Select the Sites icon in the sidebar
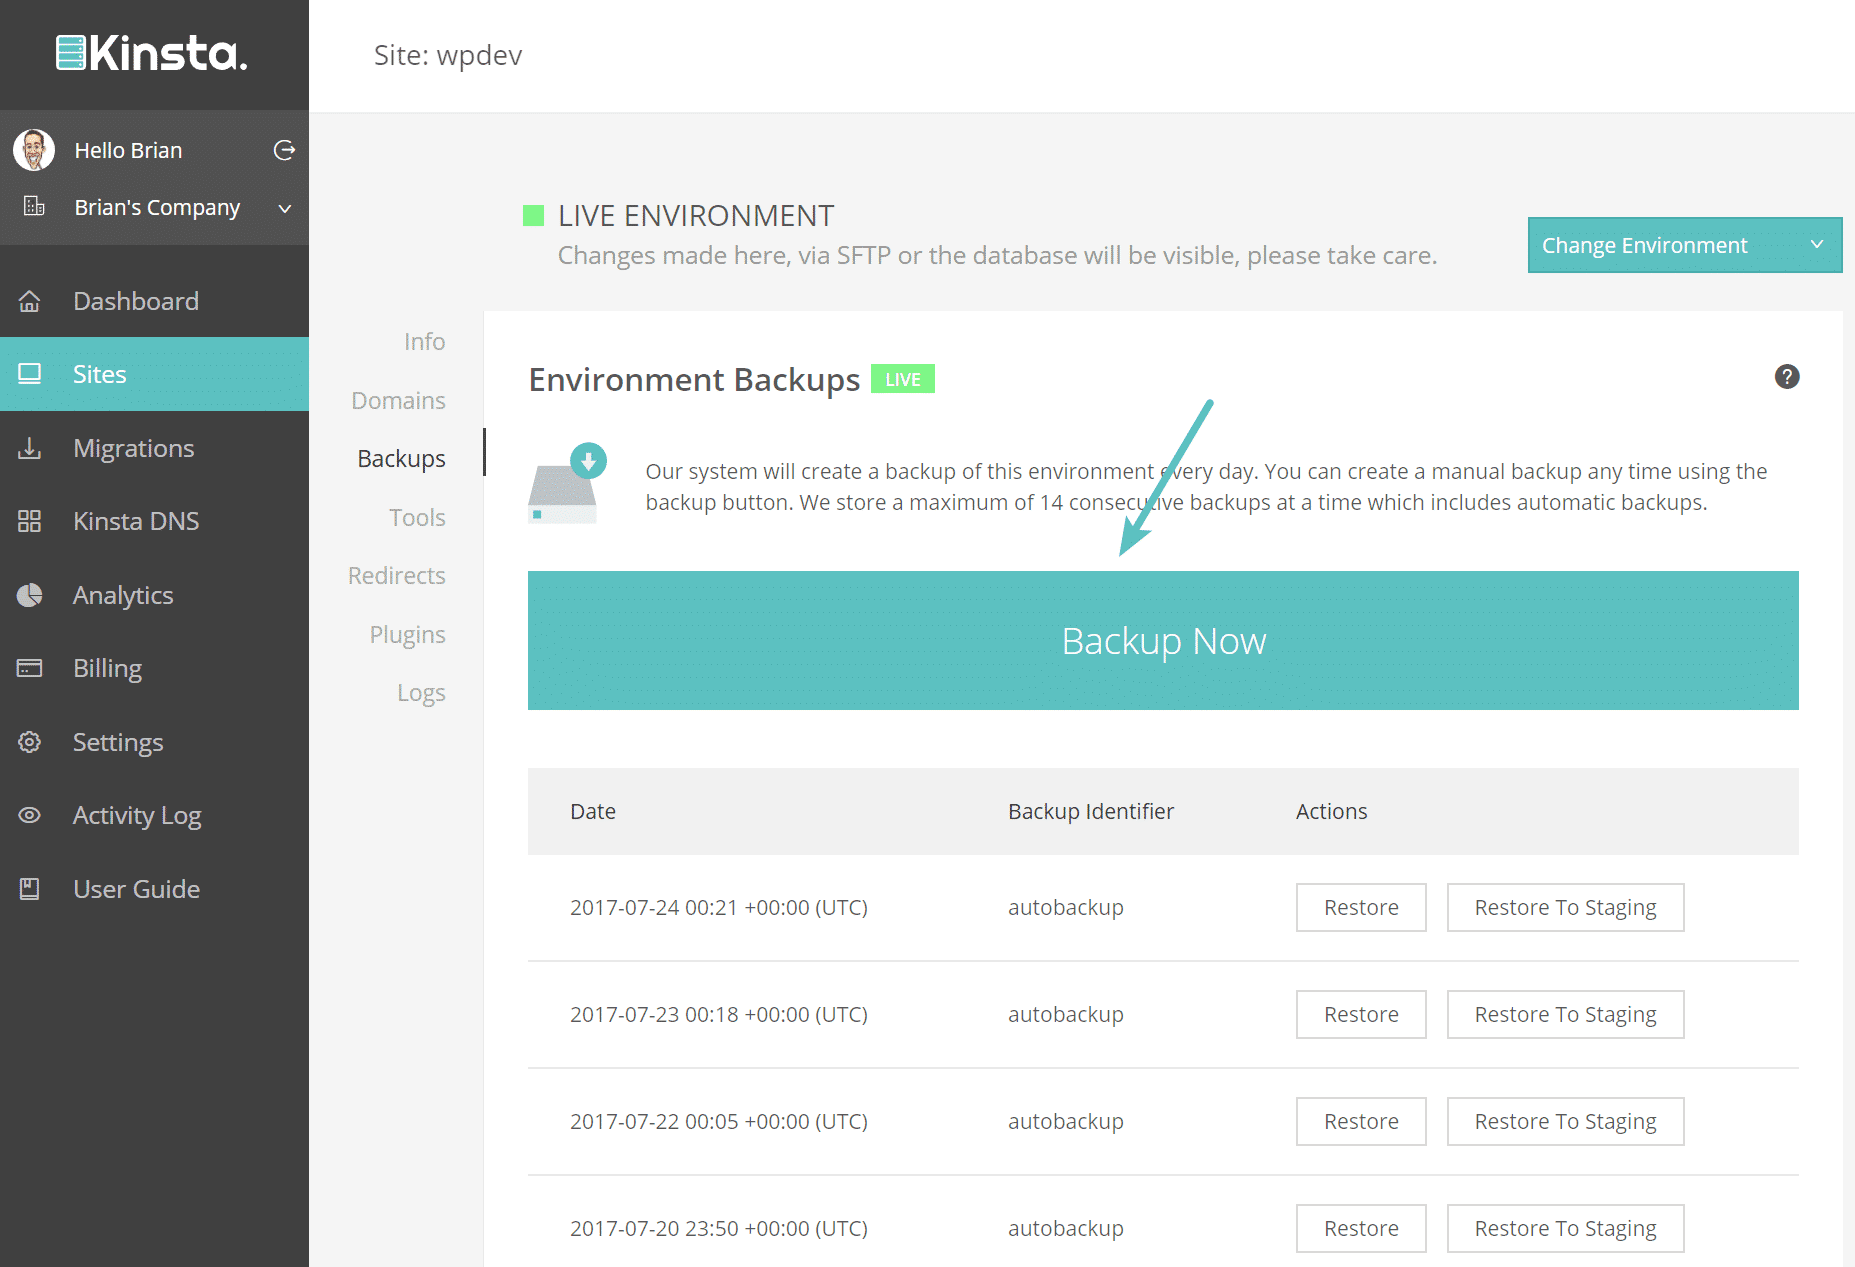This screenshot has width=1855, height=1267. coord(30,373)
